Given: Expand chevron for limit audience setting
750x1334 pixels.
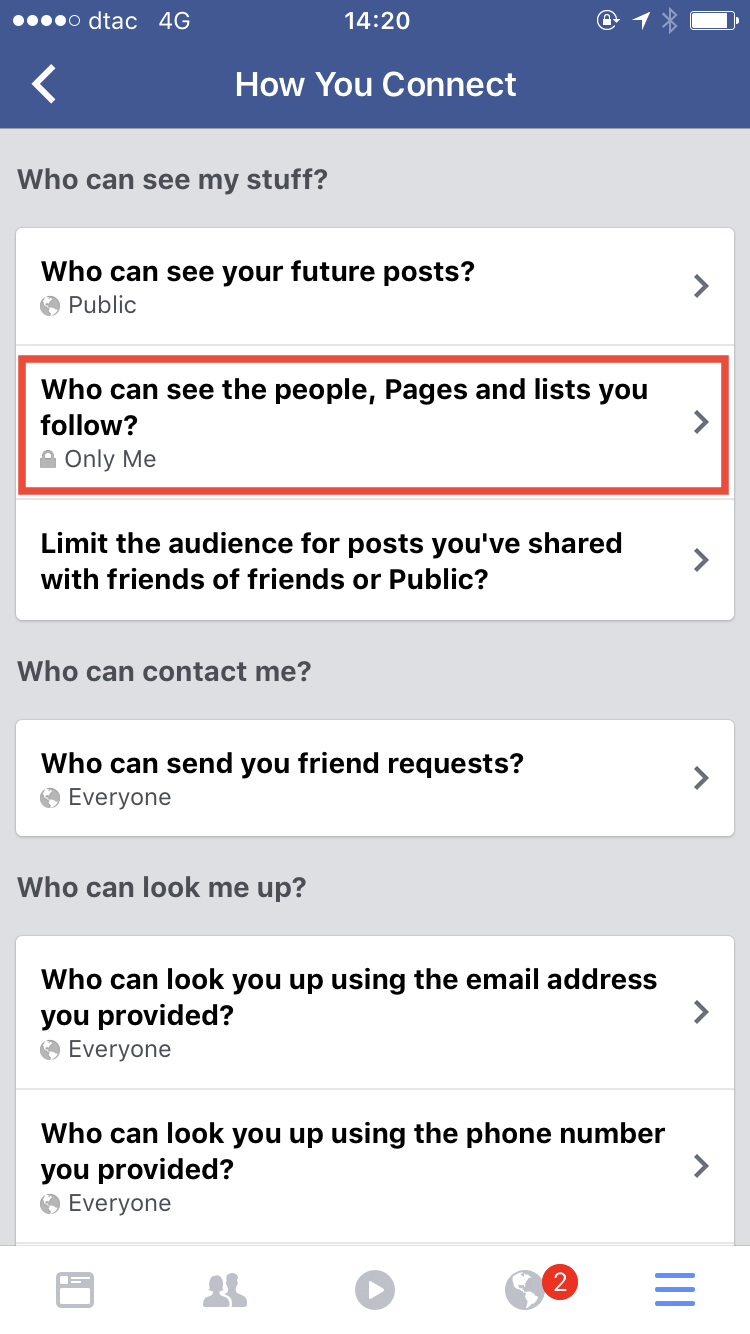Looking at the screenshot, I should click(702, 560).
